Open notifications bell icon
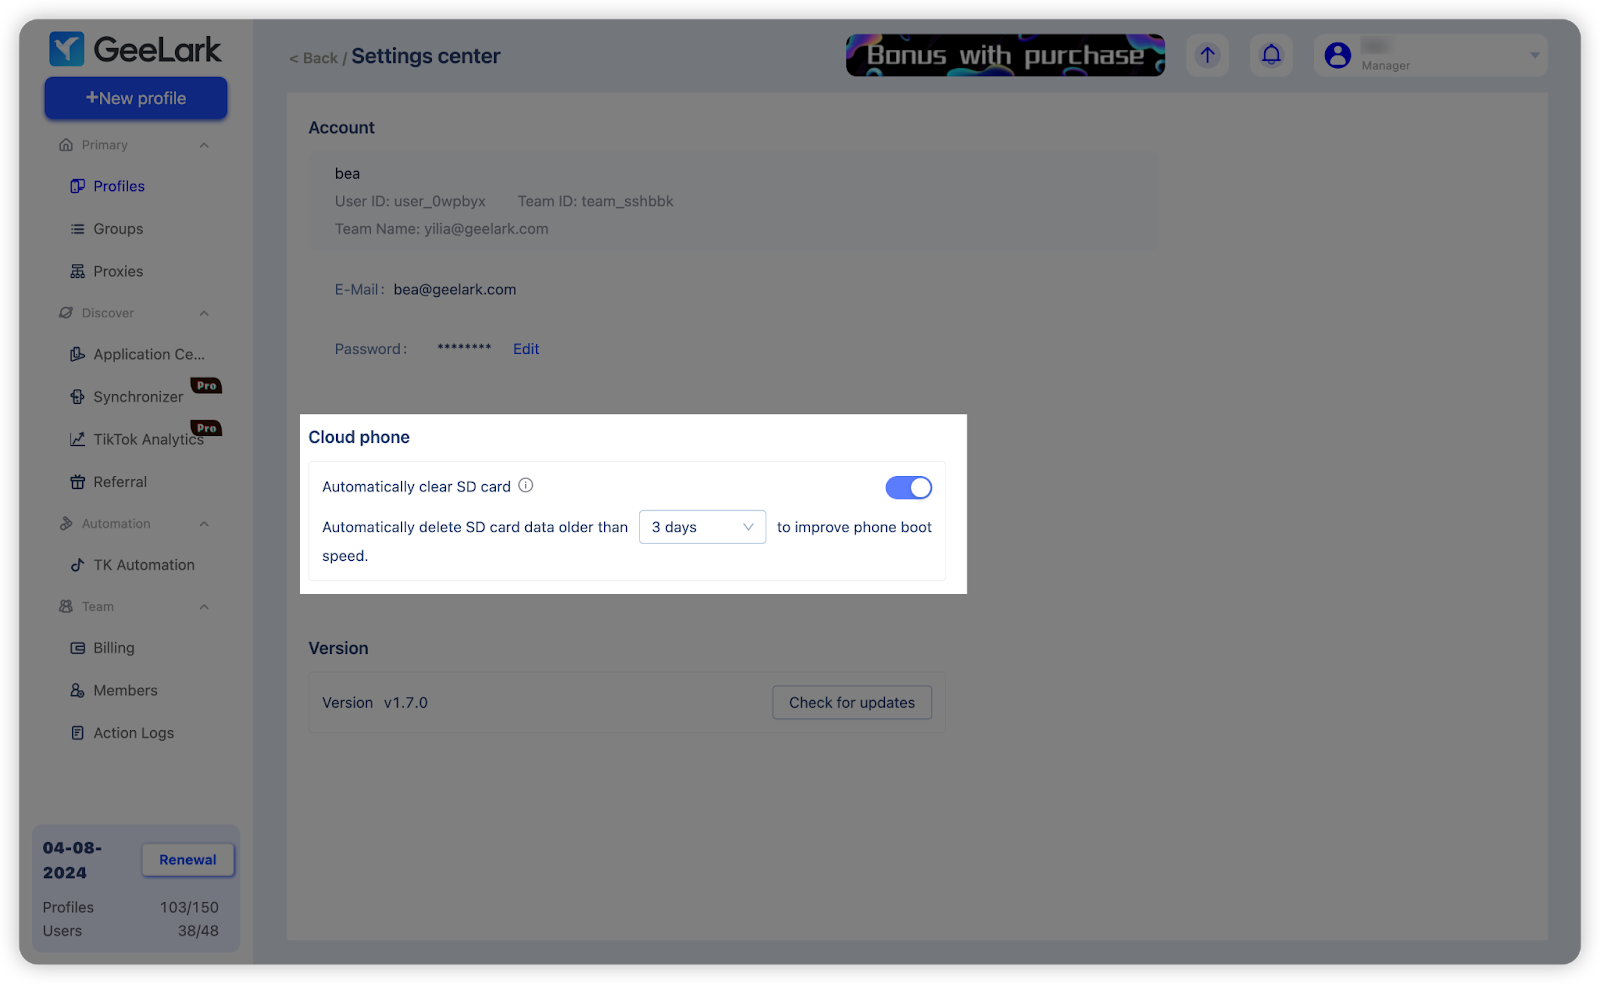This screenshot has height=984, width=1600. pyautogui.click(x=1271, y=55)
